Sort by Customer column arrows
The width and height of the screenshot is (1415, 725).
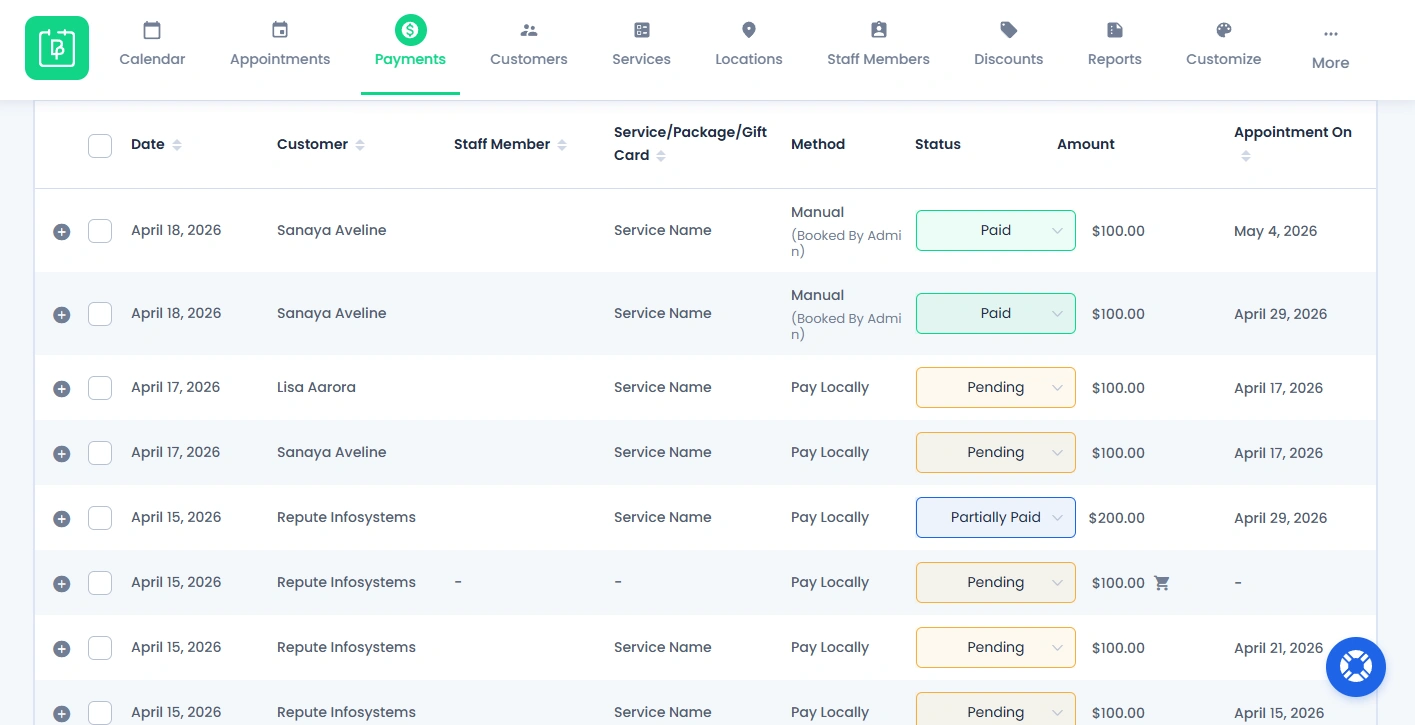click(360, 145)
